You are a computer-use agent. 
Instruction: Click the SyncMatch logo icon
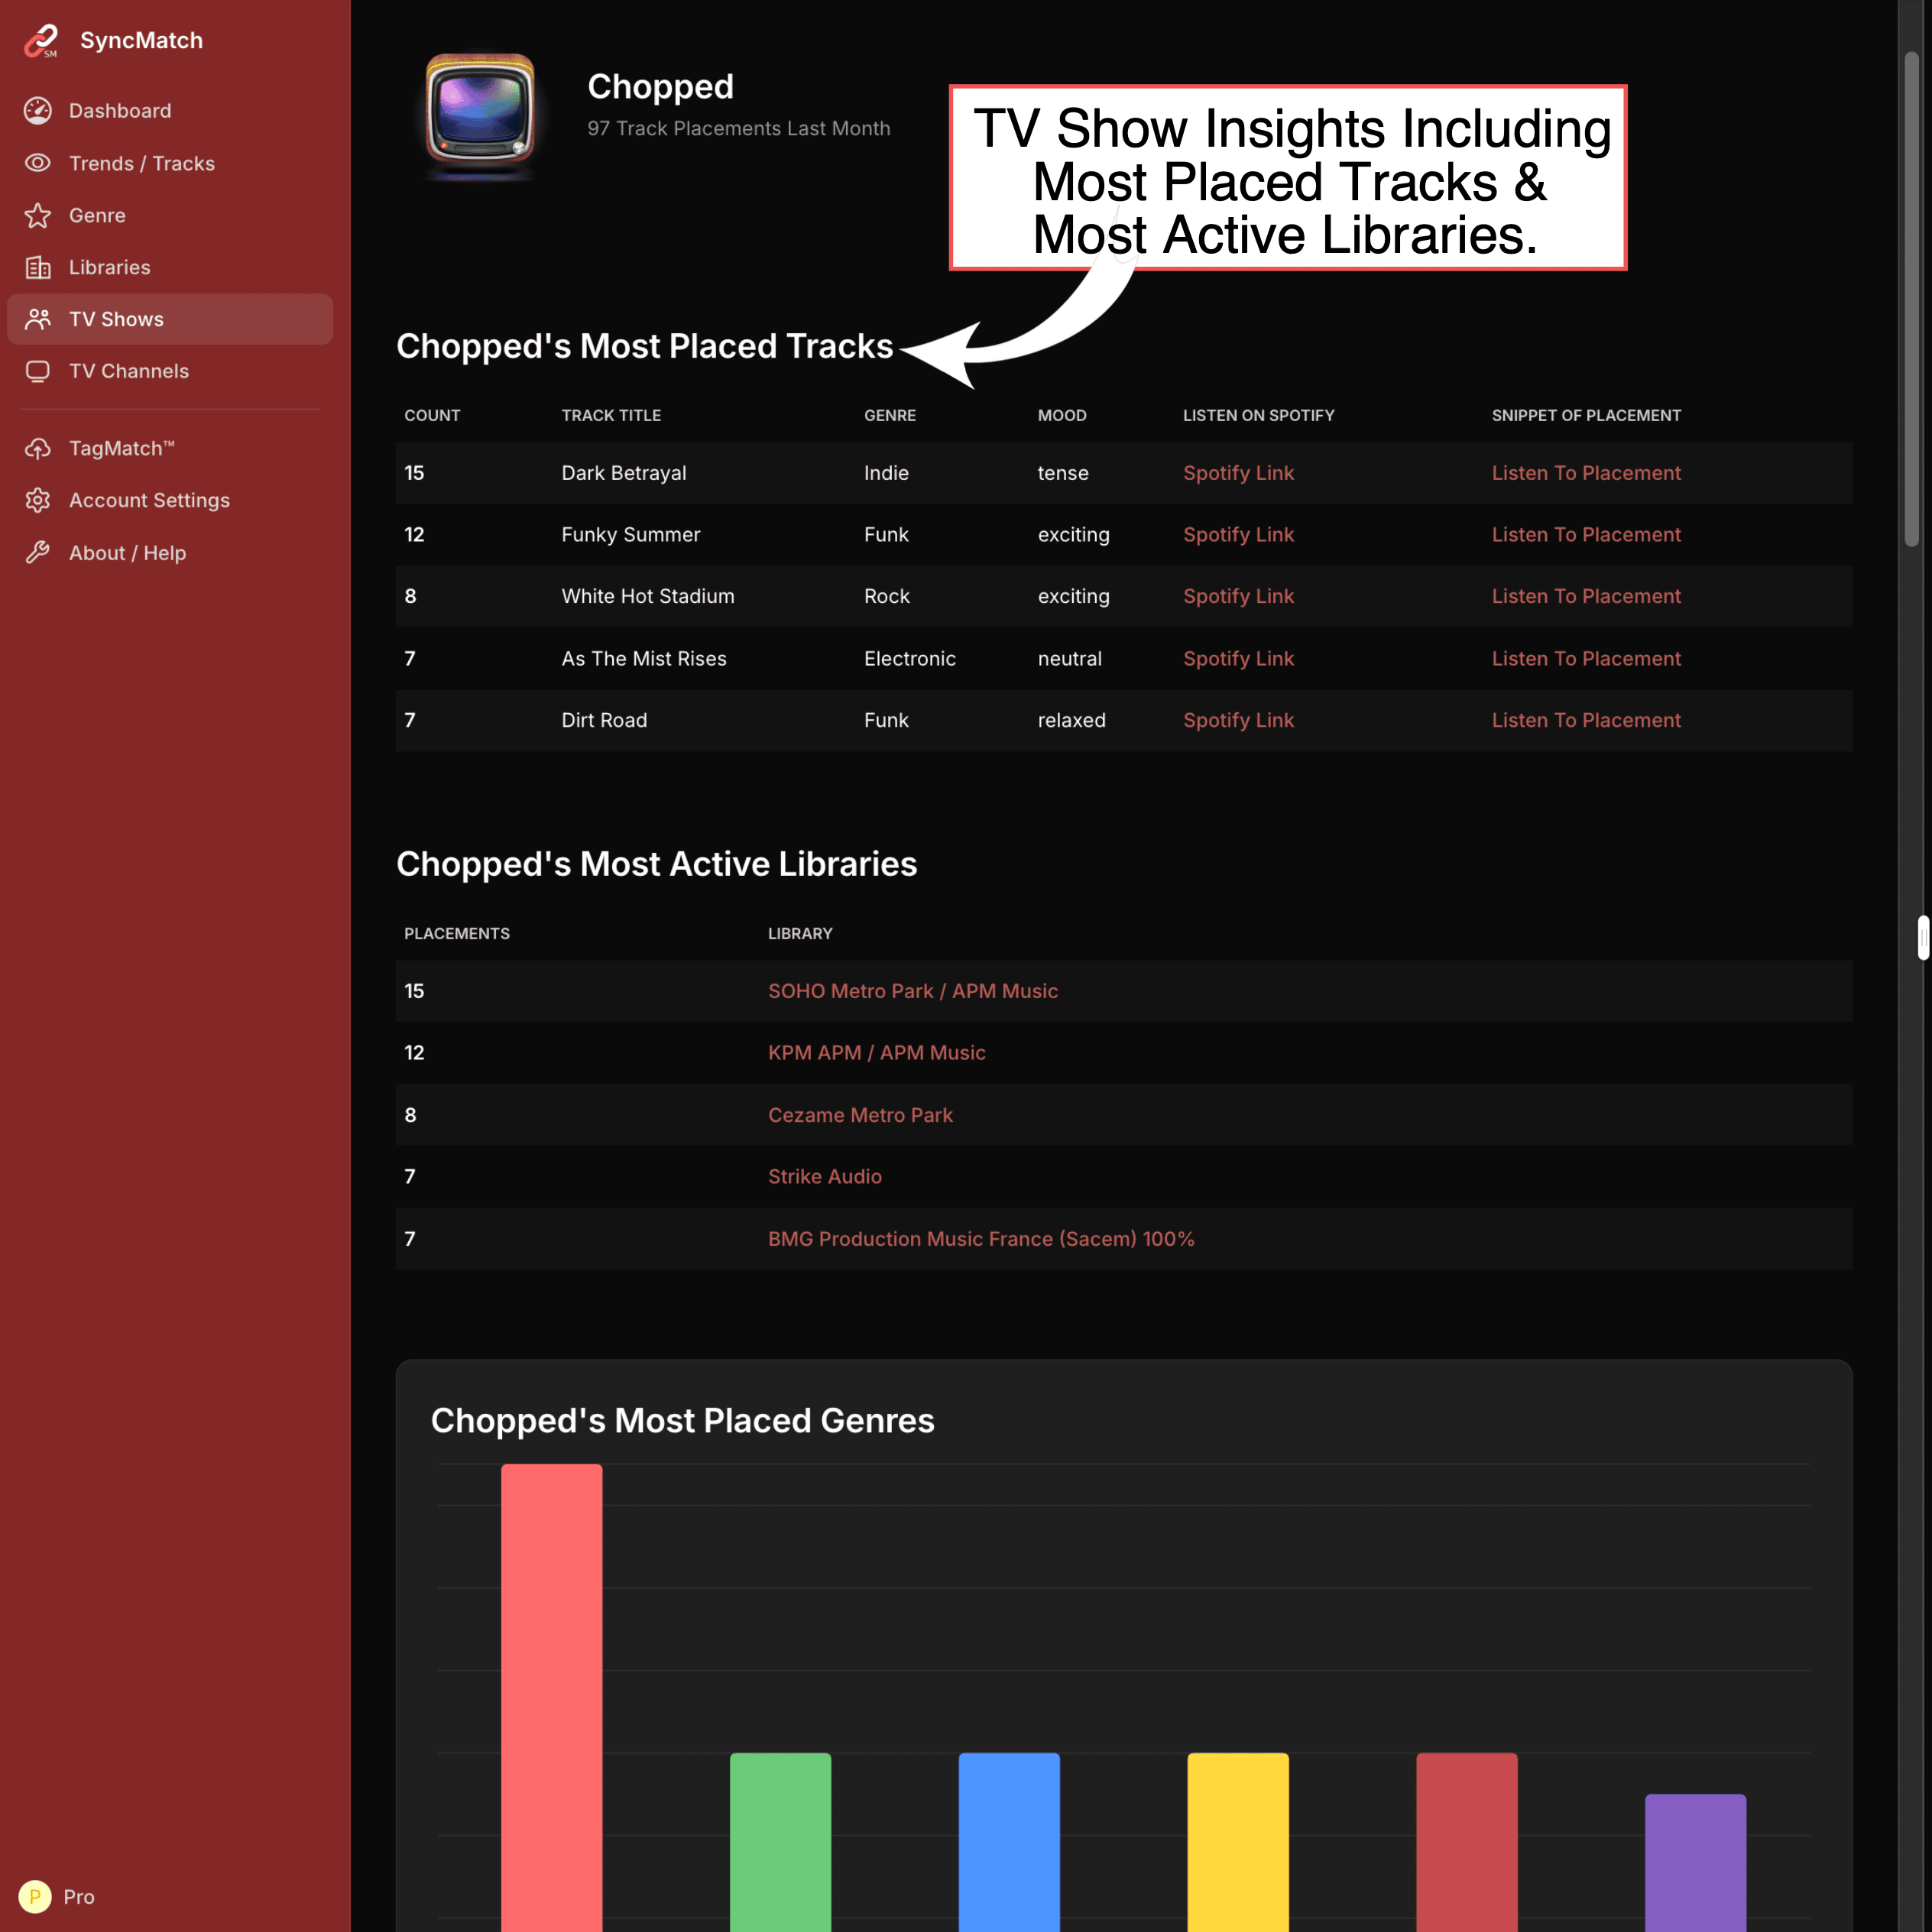click(x=41, y=40)
